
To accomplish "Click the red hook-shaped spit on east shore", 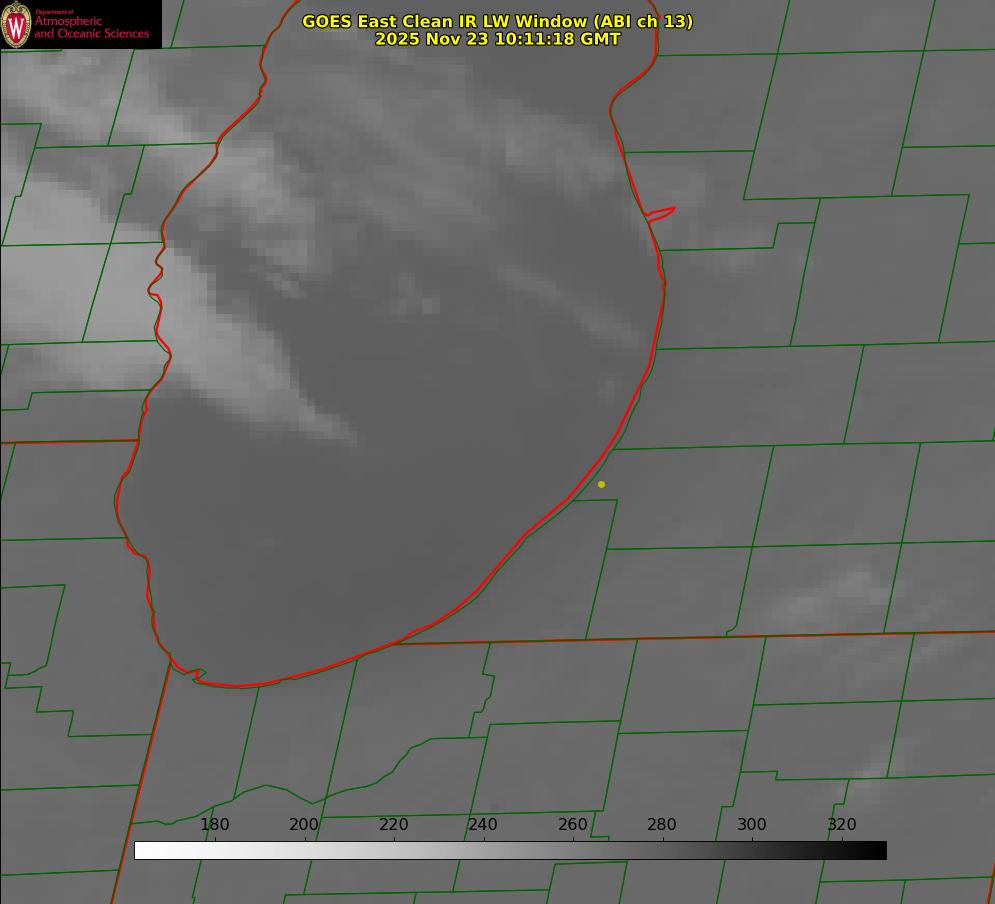I will coord(662,213).
